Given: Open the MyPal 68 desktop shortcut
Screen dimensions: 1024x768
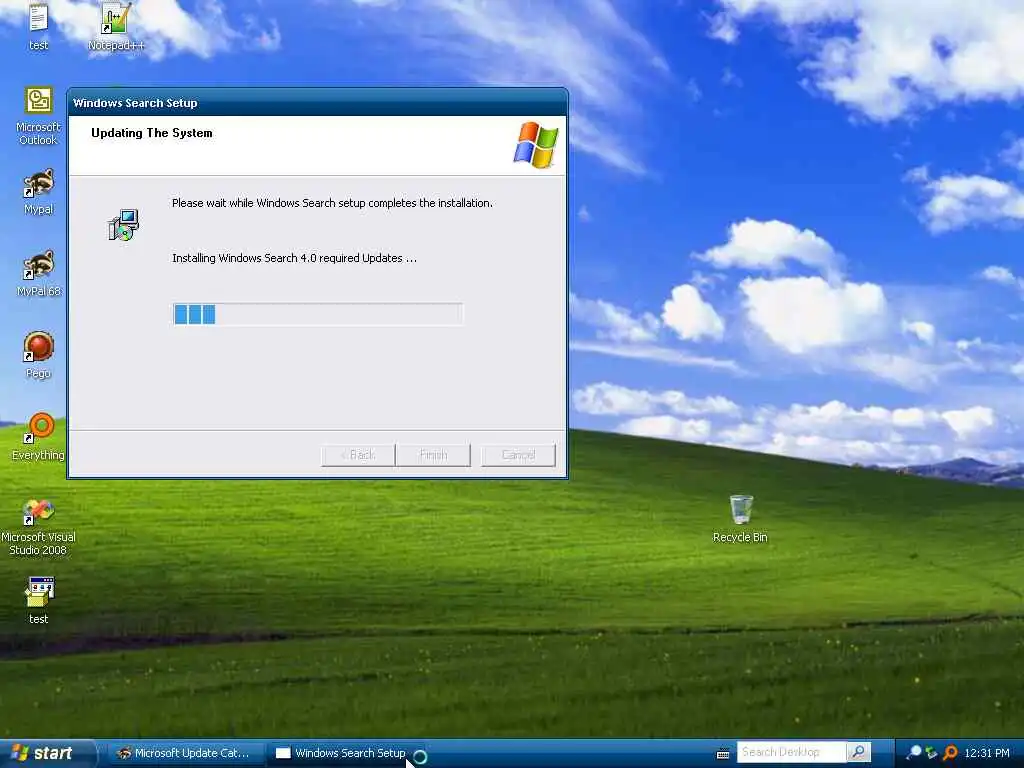Looking at the screenshot, I should [39, 273].
